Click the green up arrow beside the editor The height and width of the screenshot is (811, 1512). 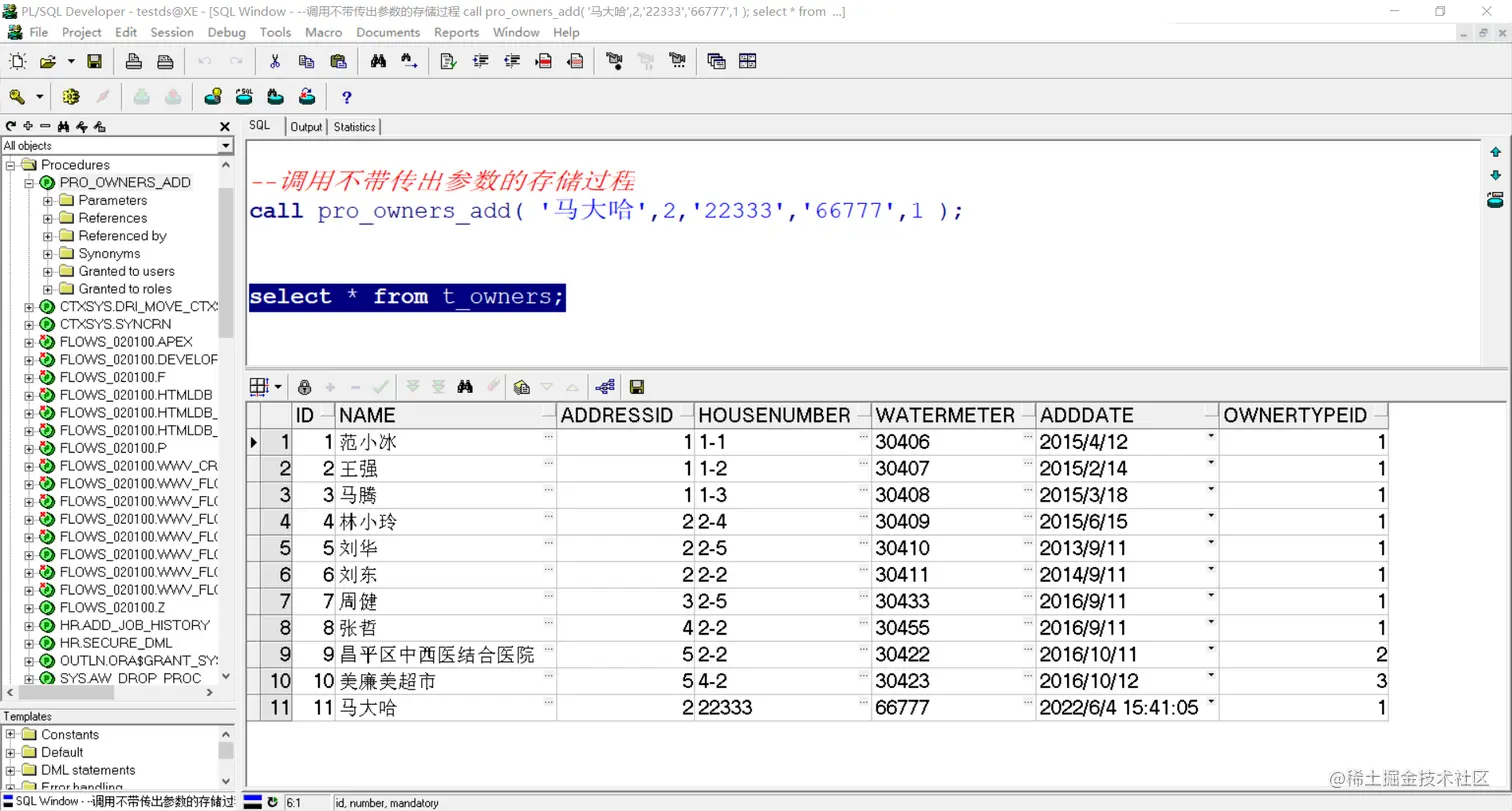tap(1496, 152)
